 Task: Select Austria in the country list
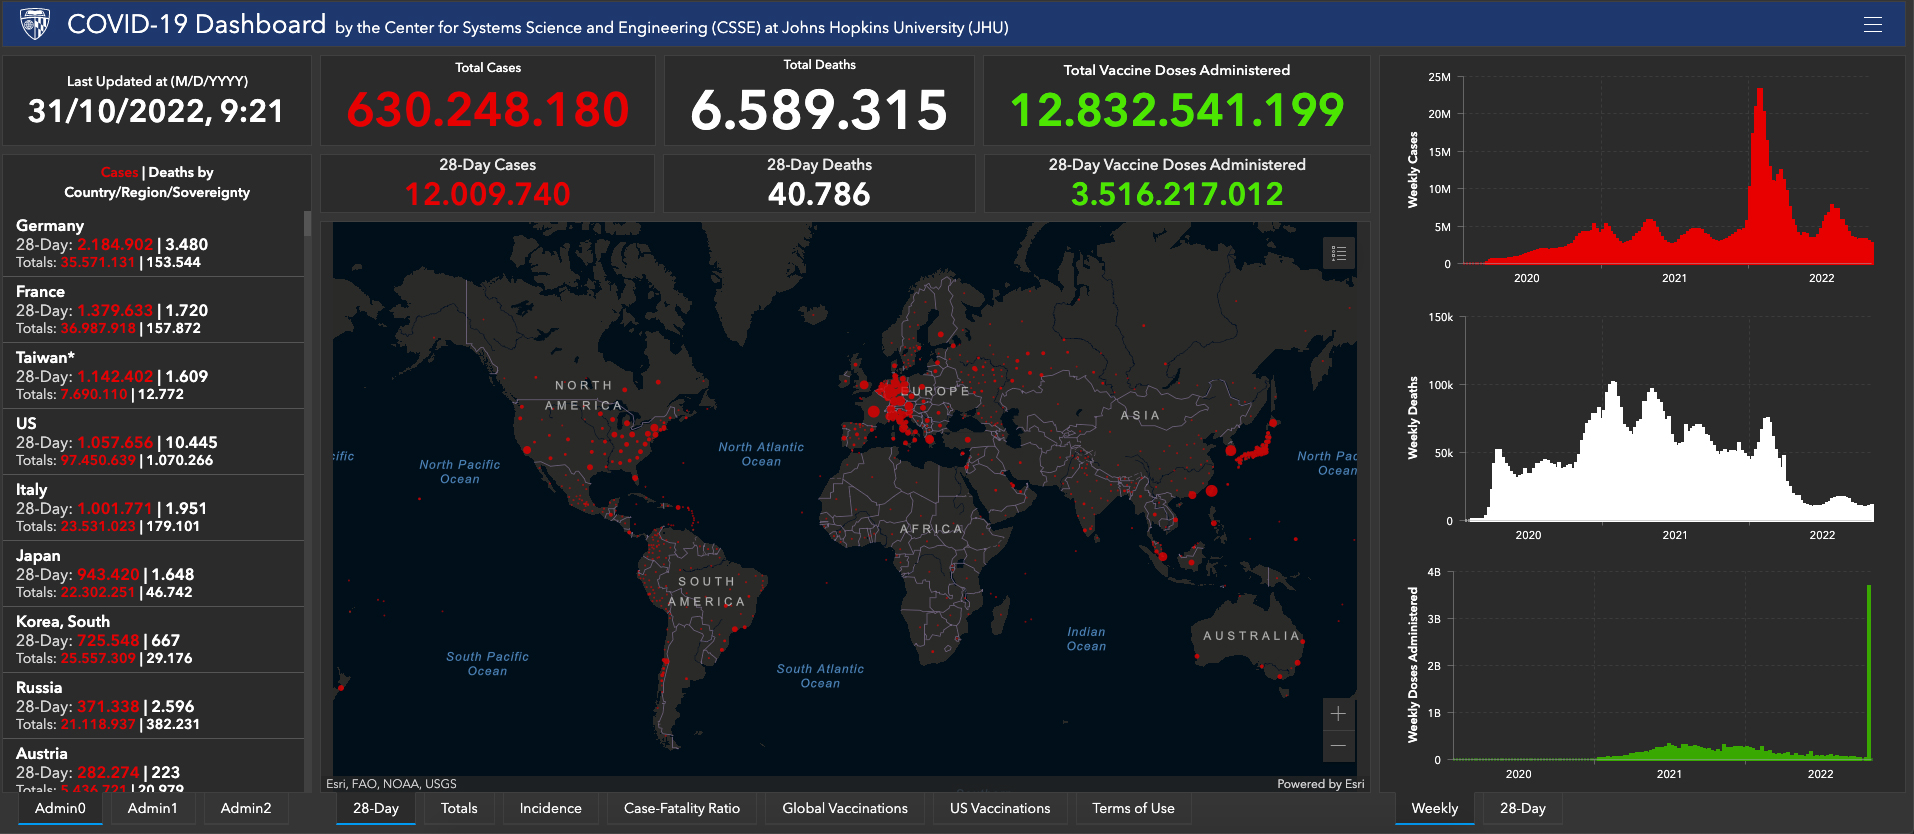154,766
